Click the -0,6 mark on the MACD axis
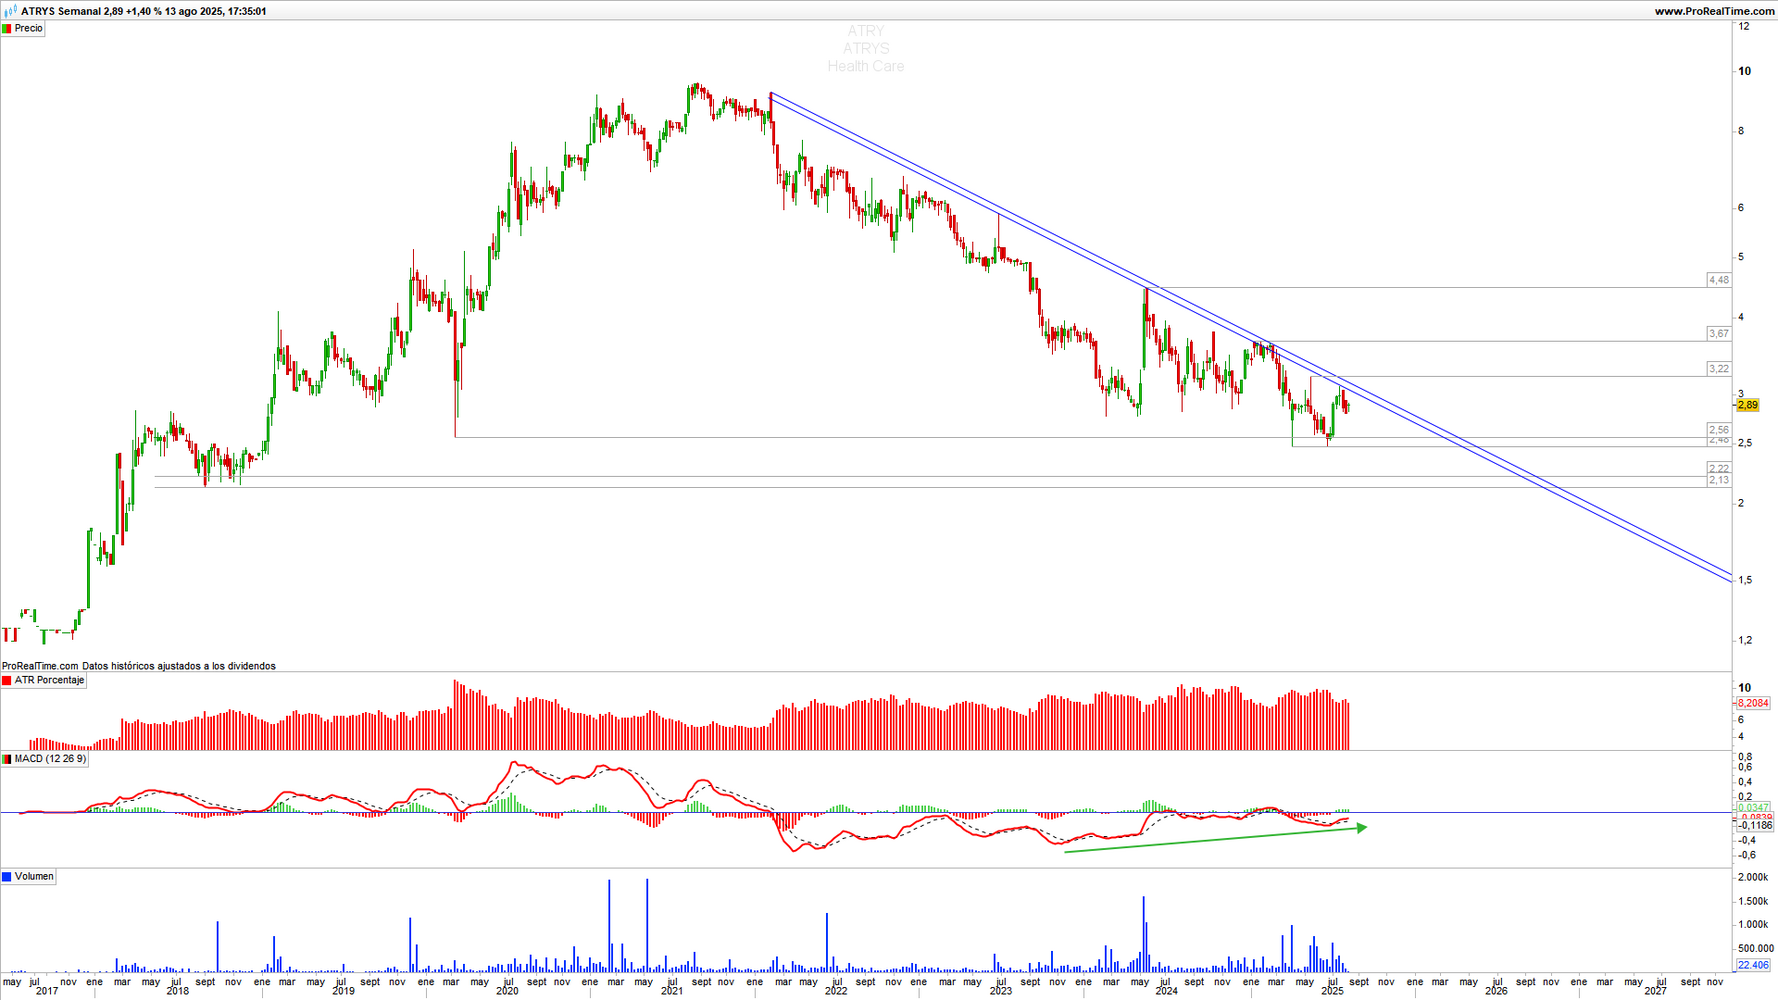 pos(1747,855)
